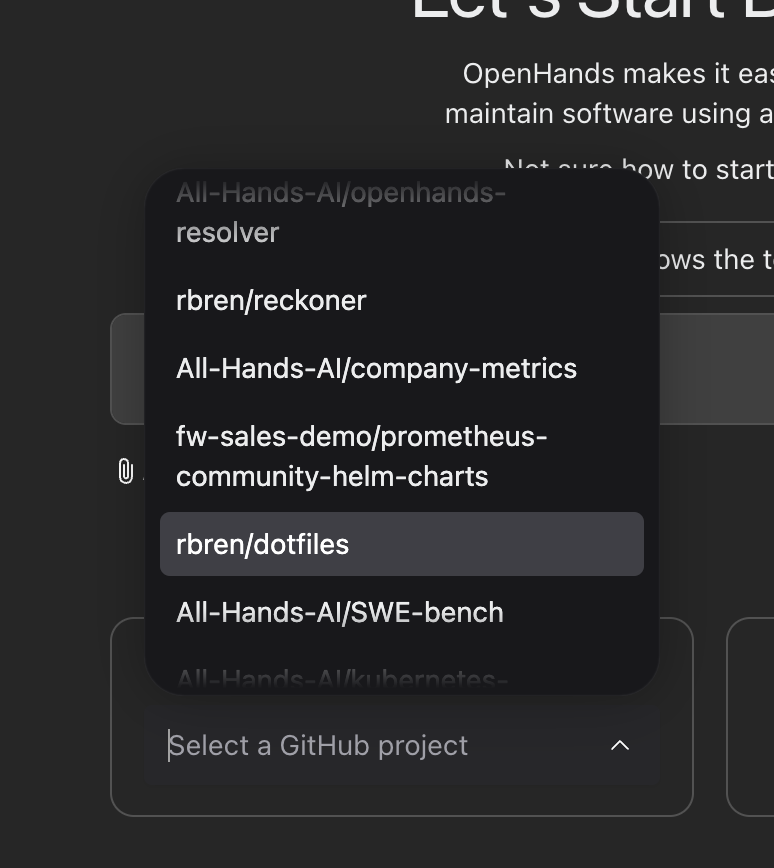The height and width of the screenshot is (868, 774).
Task: Click the Not sure how to start link
Action: pos(640,170)
